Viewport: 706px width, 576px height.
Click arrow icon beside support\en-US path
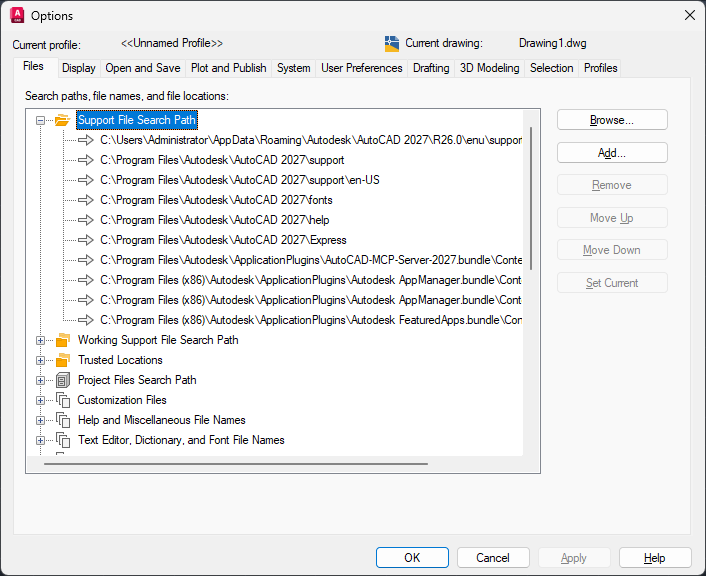86,180
